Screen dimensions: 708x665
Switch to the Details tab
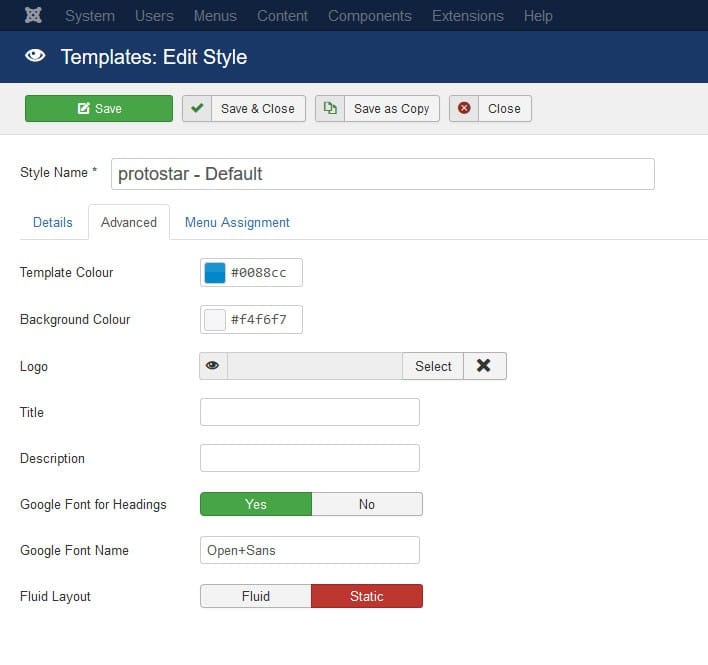[53, 222]
